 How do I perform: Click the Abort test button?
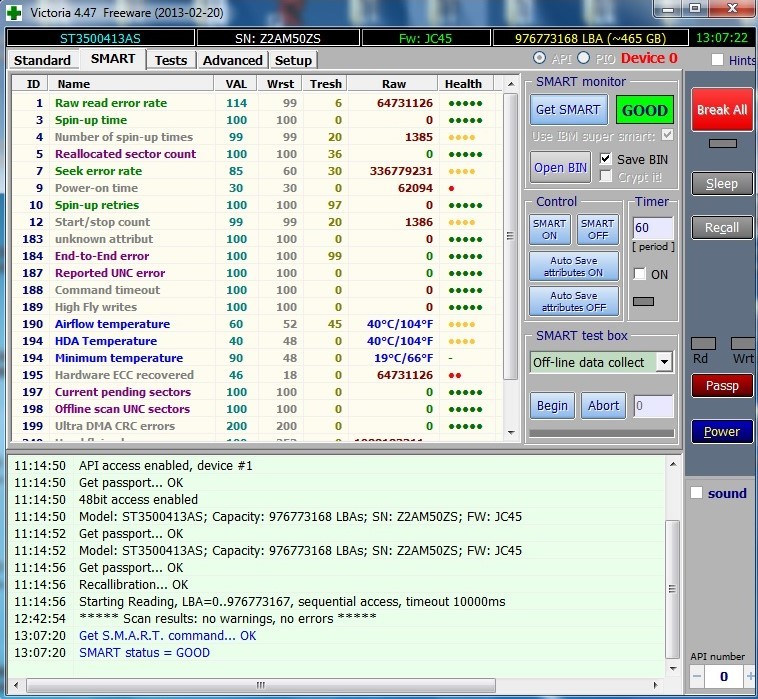[603, 406]
